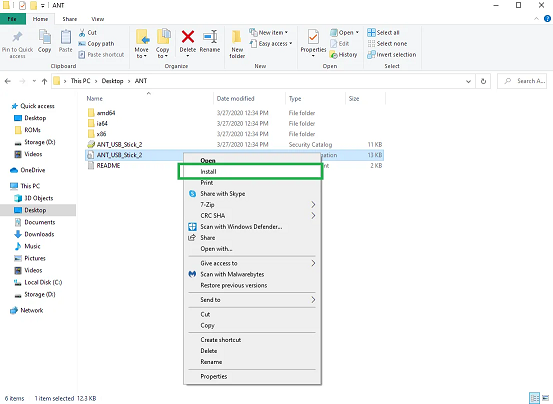This screenshot has width=553, height=404.
Task: Click Pin to Quick access icon
Action: coord(17,44)
